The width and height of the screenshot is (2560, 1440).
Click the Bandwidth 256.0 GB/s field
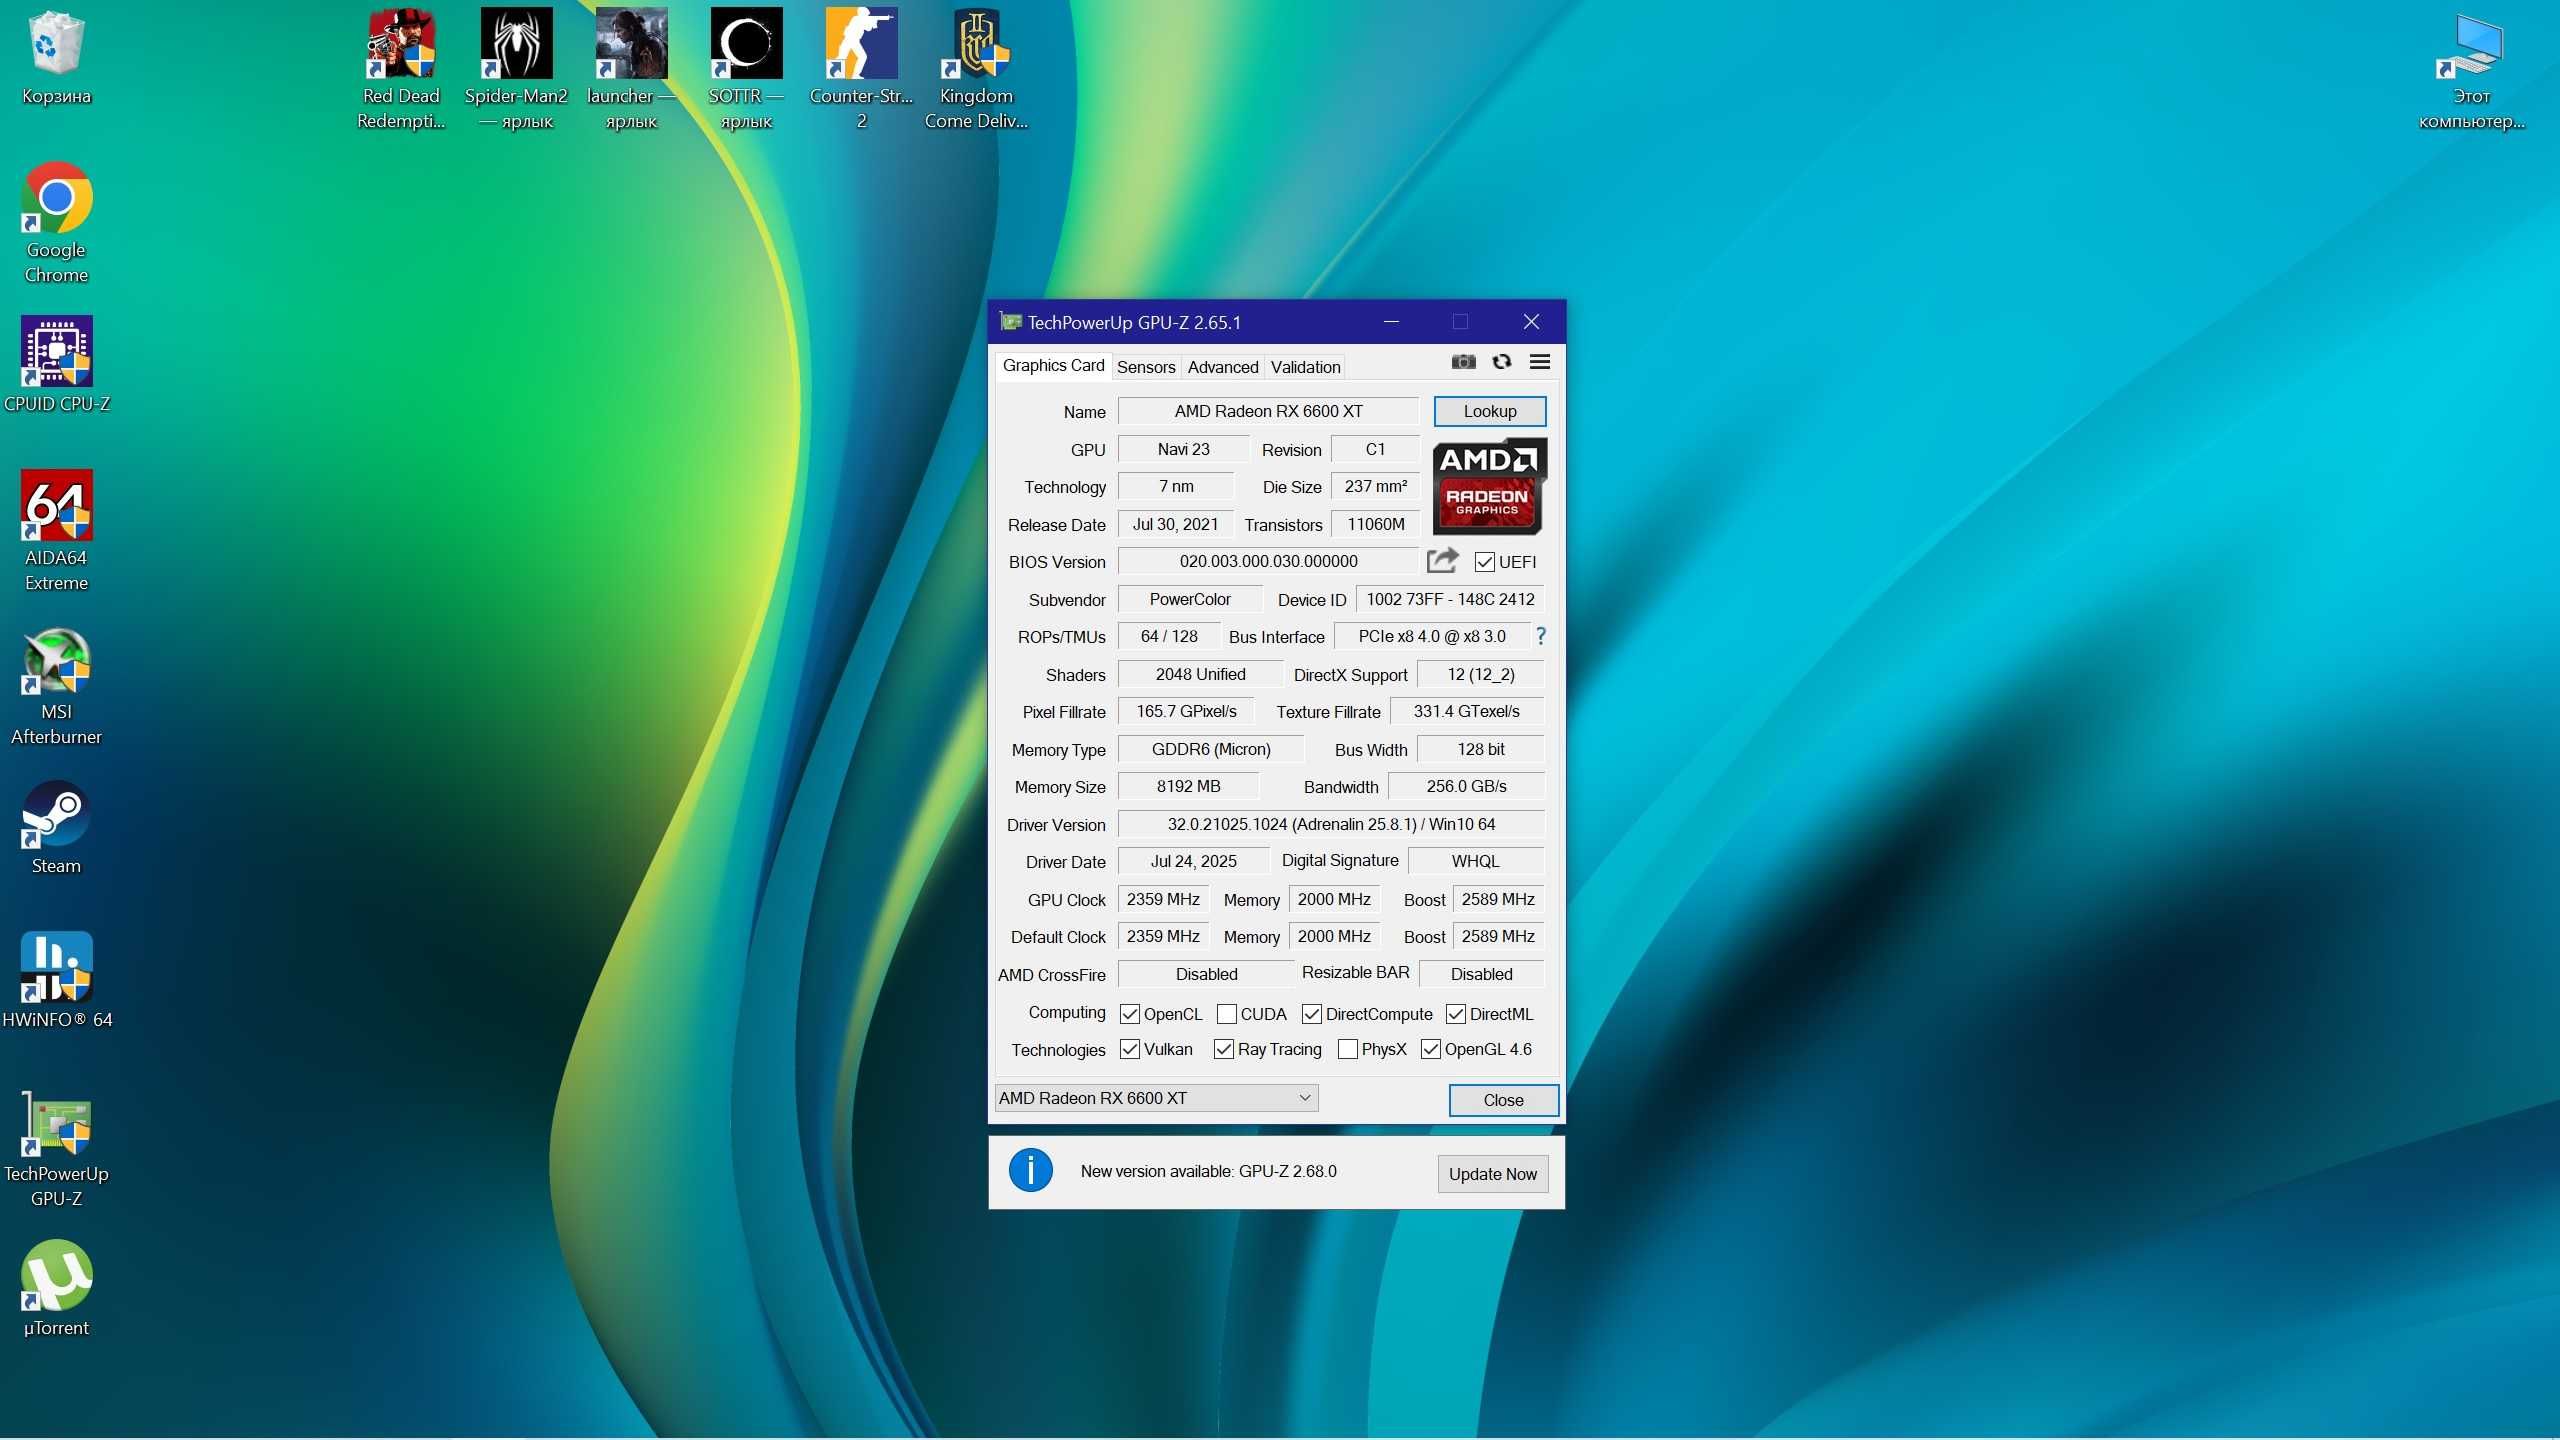point(1466,786)
